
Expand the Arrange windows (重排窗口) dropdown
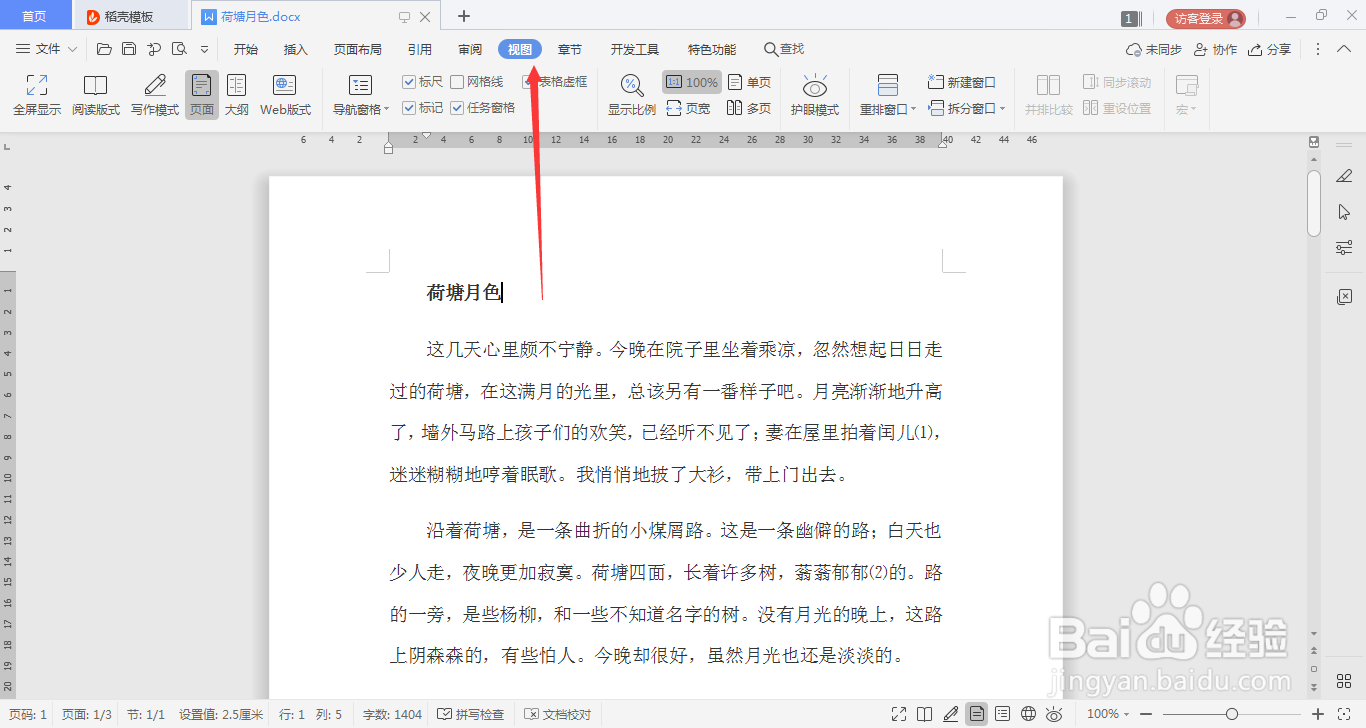[913, 110]
